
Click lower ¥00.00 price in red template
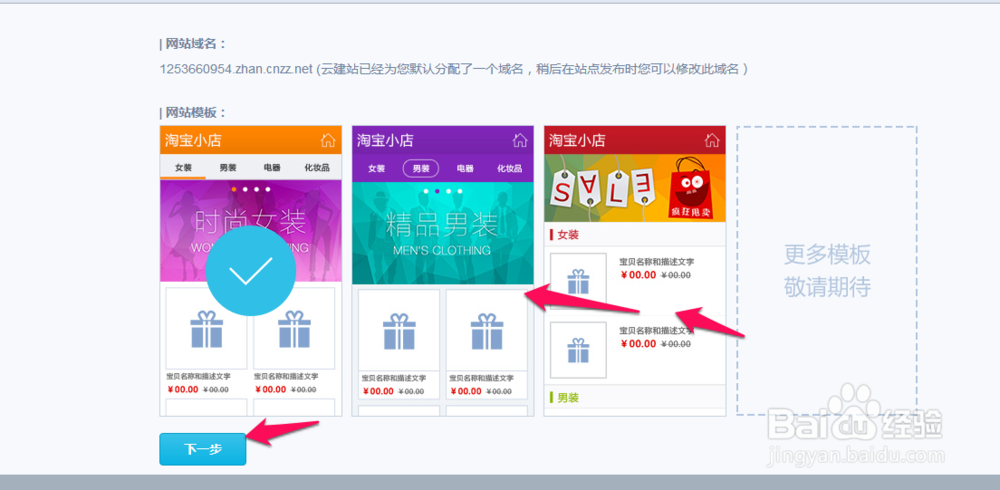638,344
